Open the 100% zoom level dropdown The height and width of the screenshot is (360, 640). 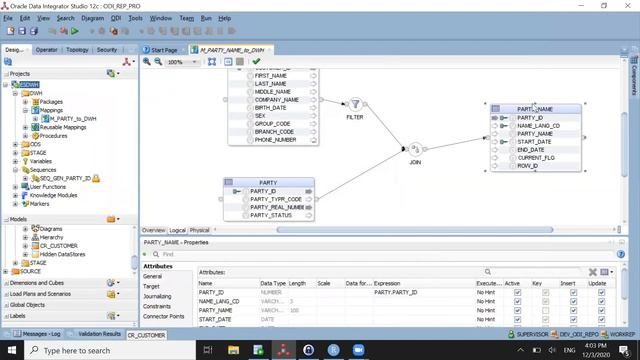tap(194, 62)
